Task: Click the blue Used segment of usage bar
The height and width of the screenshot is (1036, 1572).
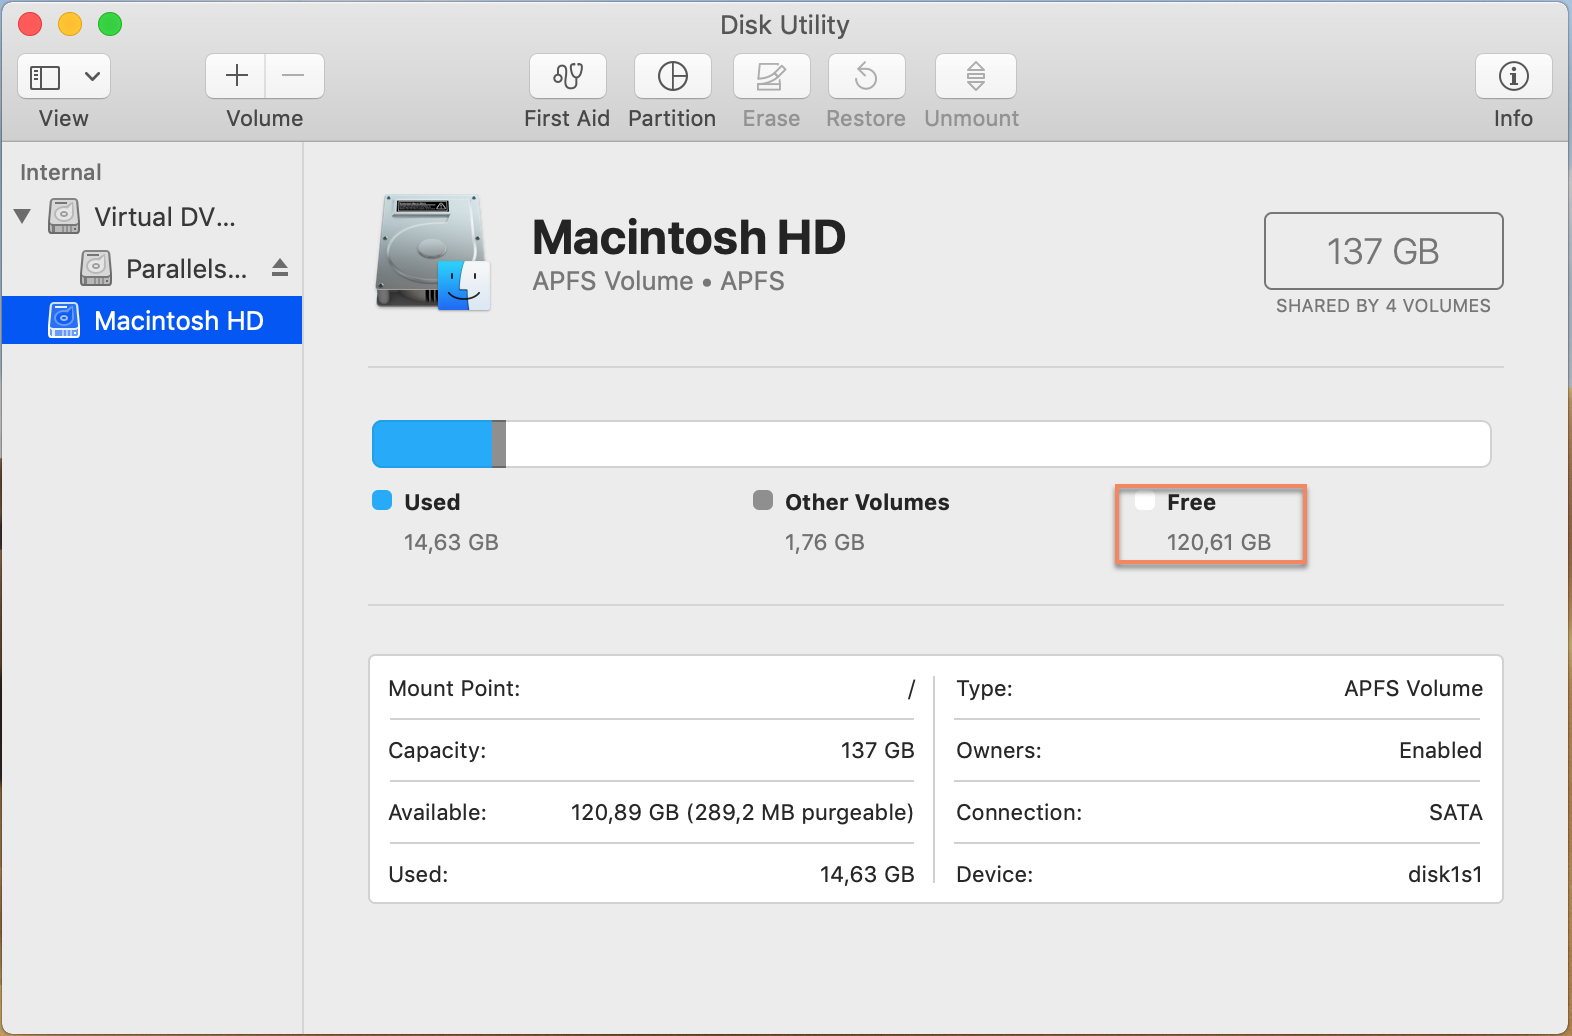Action: [x=432, y=444]
